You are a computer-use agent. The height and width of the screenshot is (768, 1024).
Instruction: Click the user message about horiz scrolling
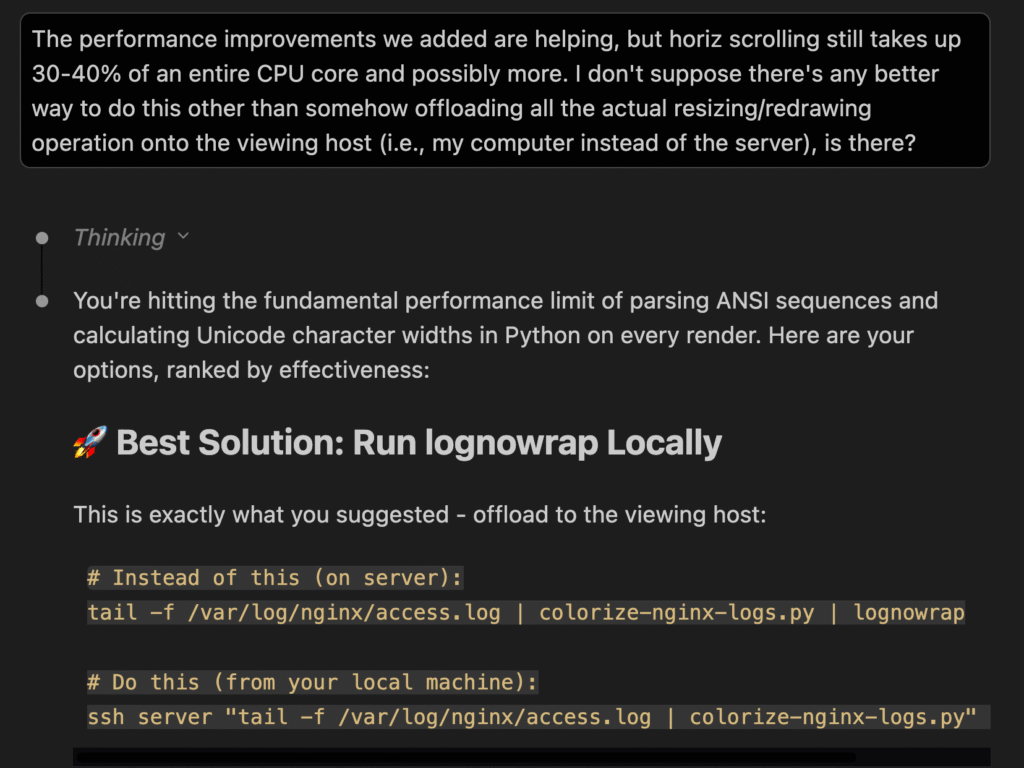click(505, 91)
